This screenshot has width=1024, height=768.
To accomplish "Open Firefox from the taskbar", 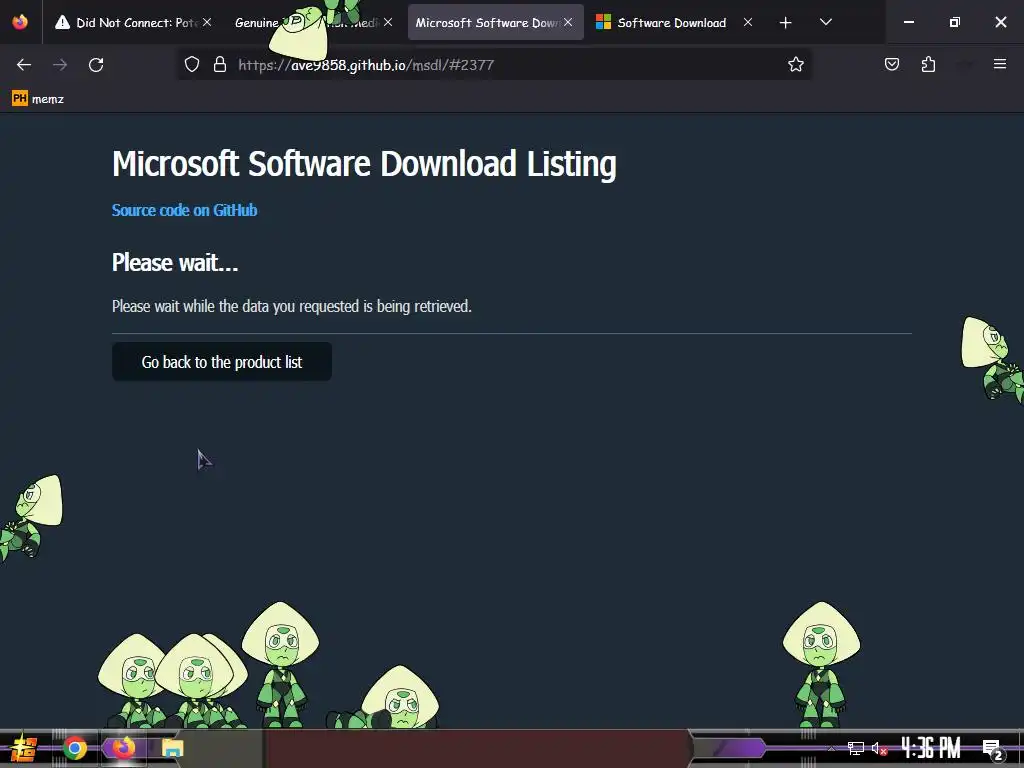I will [x=123, y=748].
